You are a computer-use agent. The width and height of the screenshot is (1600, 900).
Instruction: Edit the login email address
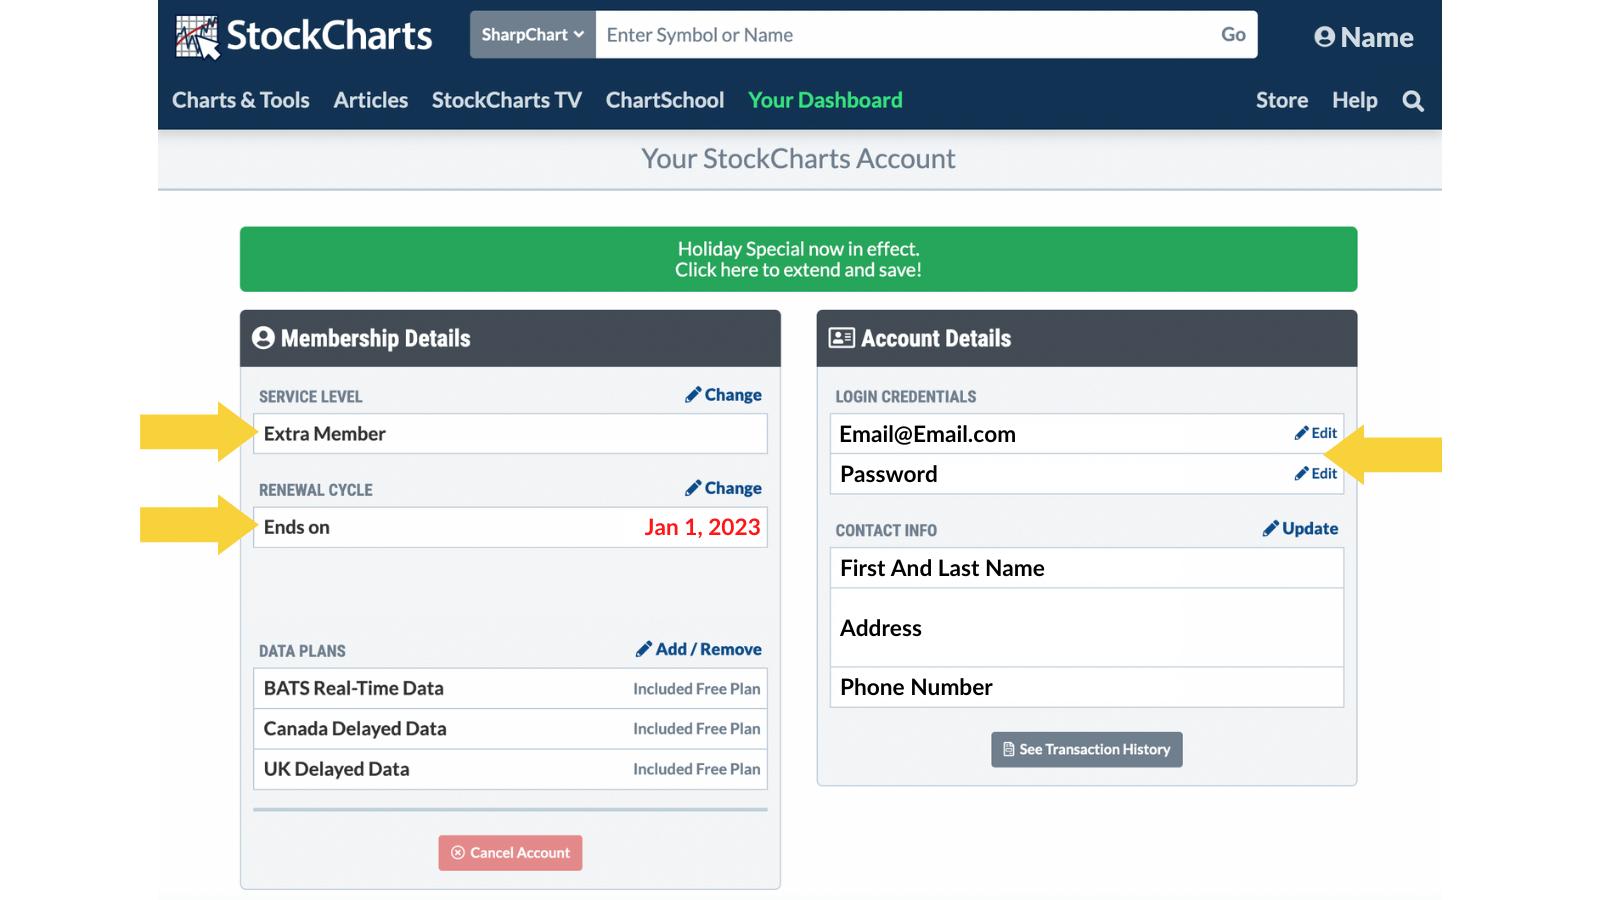[1315, 433]
